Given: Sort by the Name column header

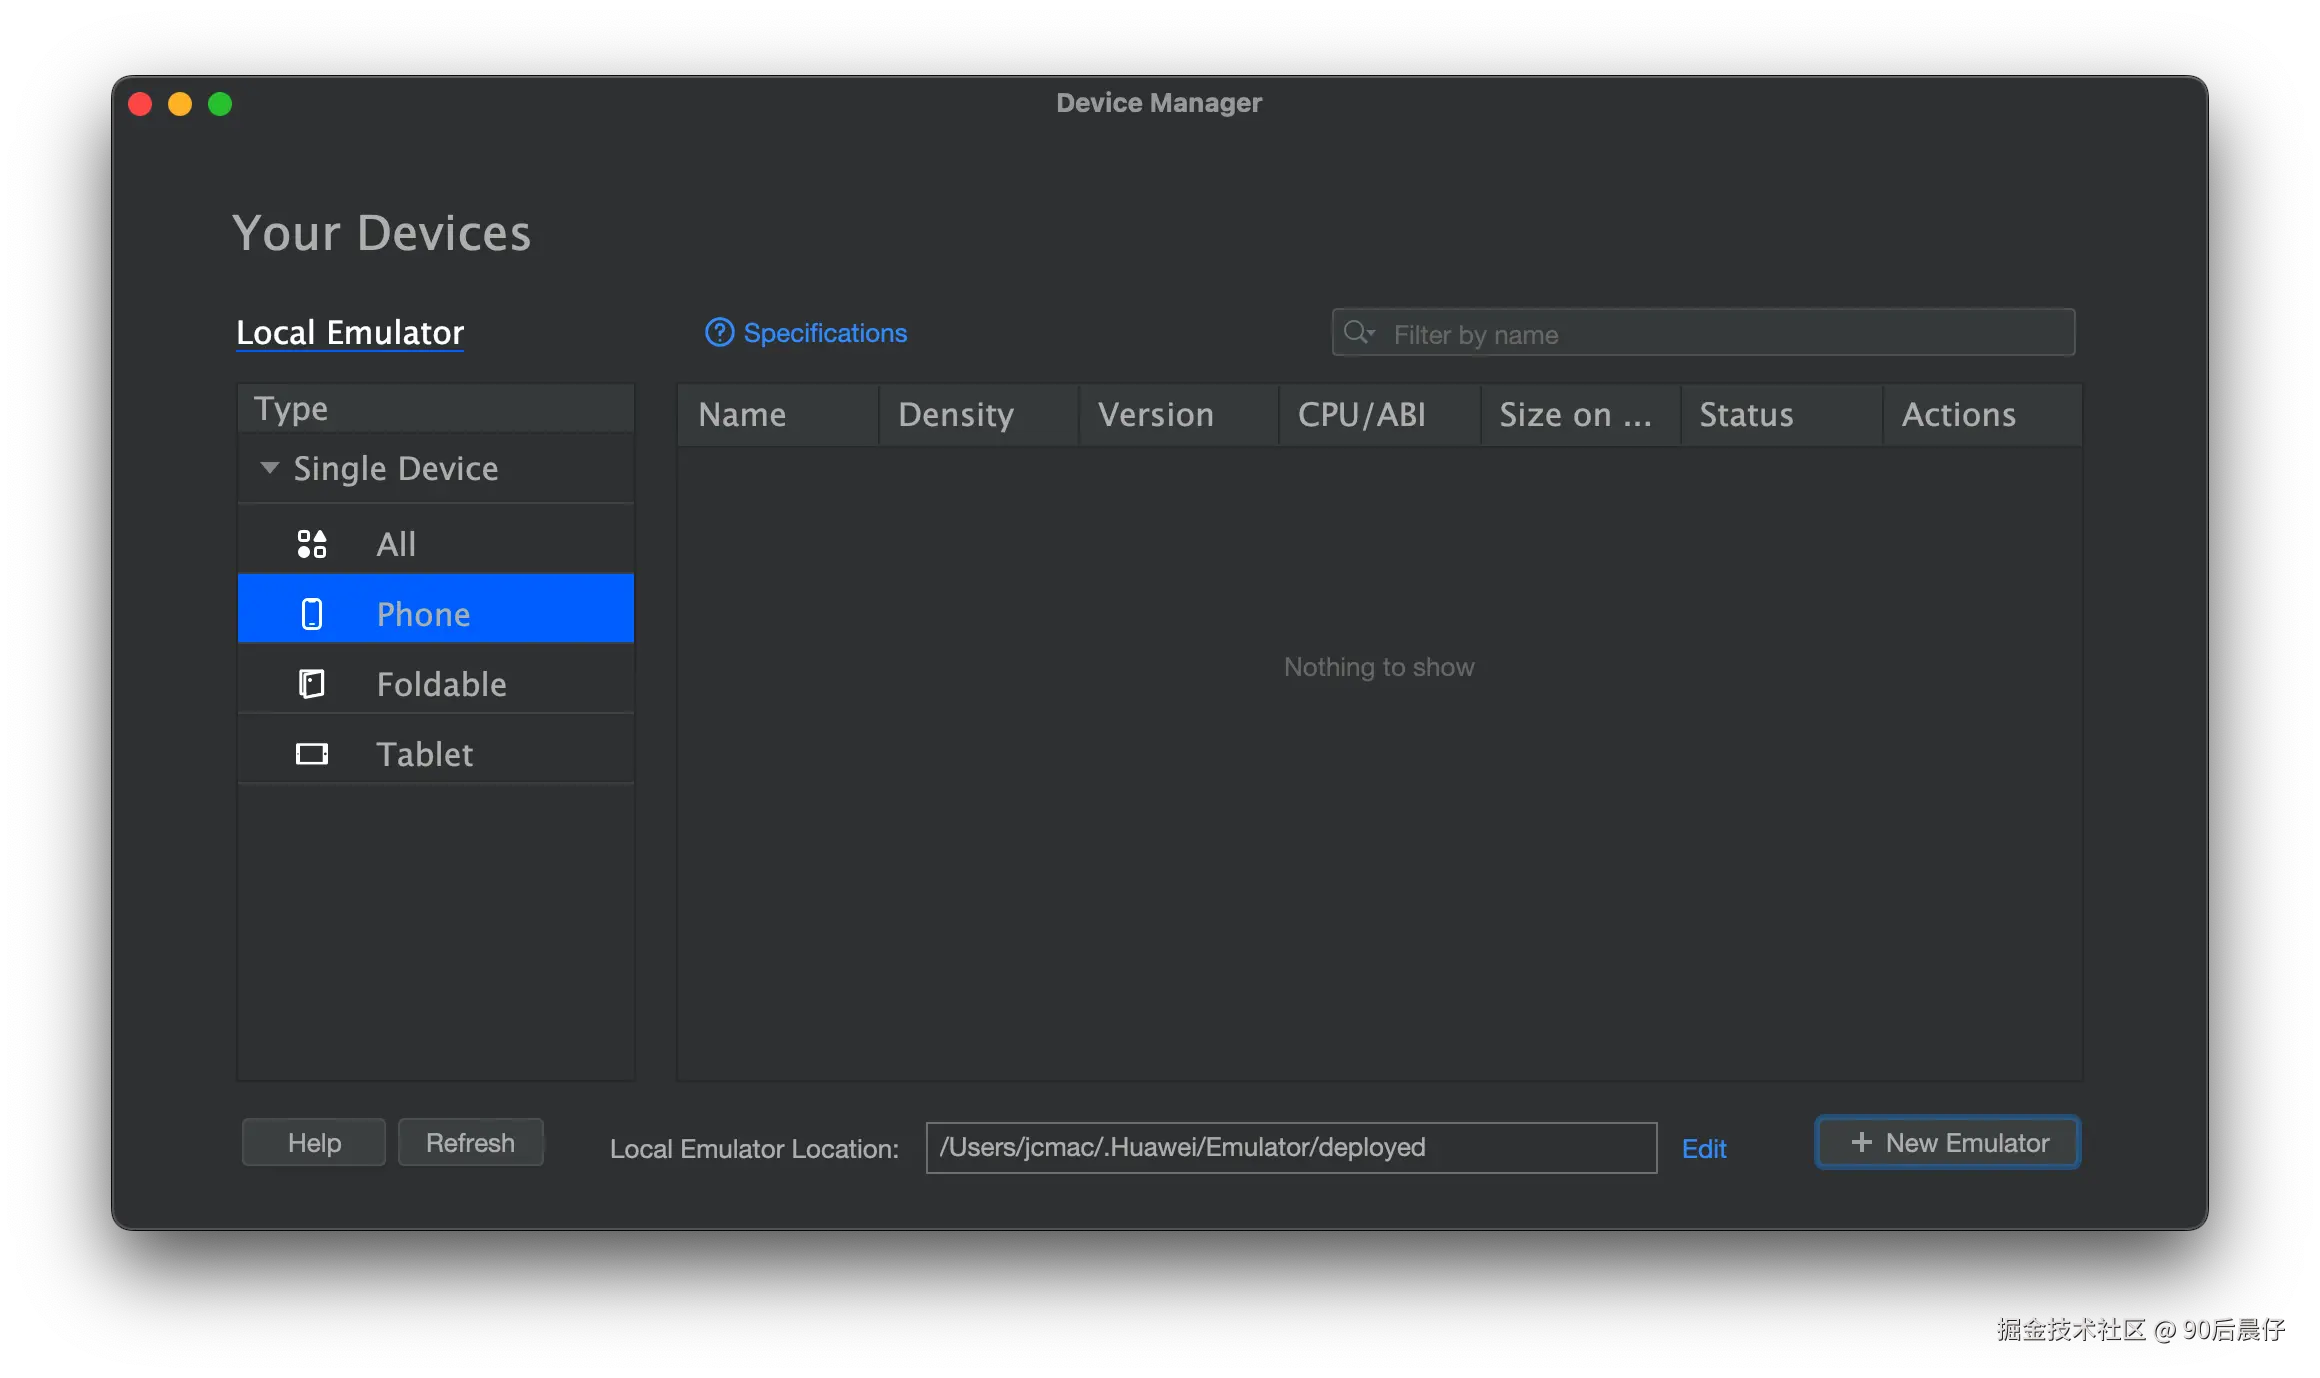Looking at the screenshot, I should (778, 415).
